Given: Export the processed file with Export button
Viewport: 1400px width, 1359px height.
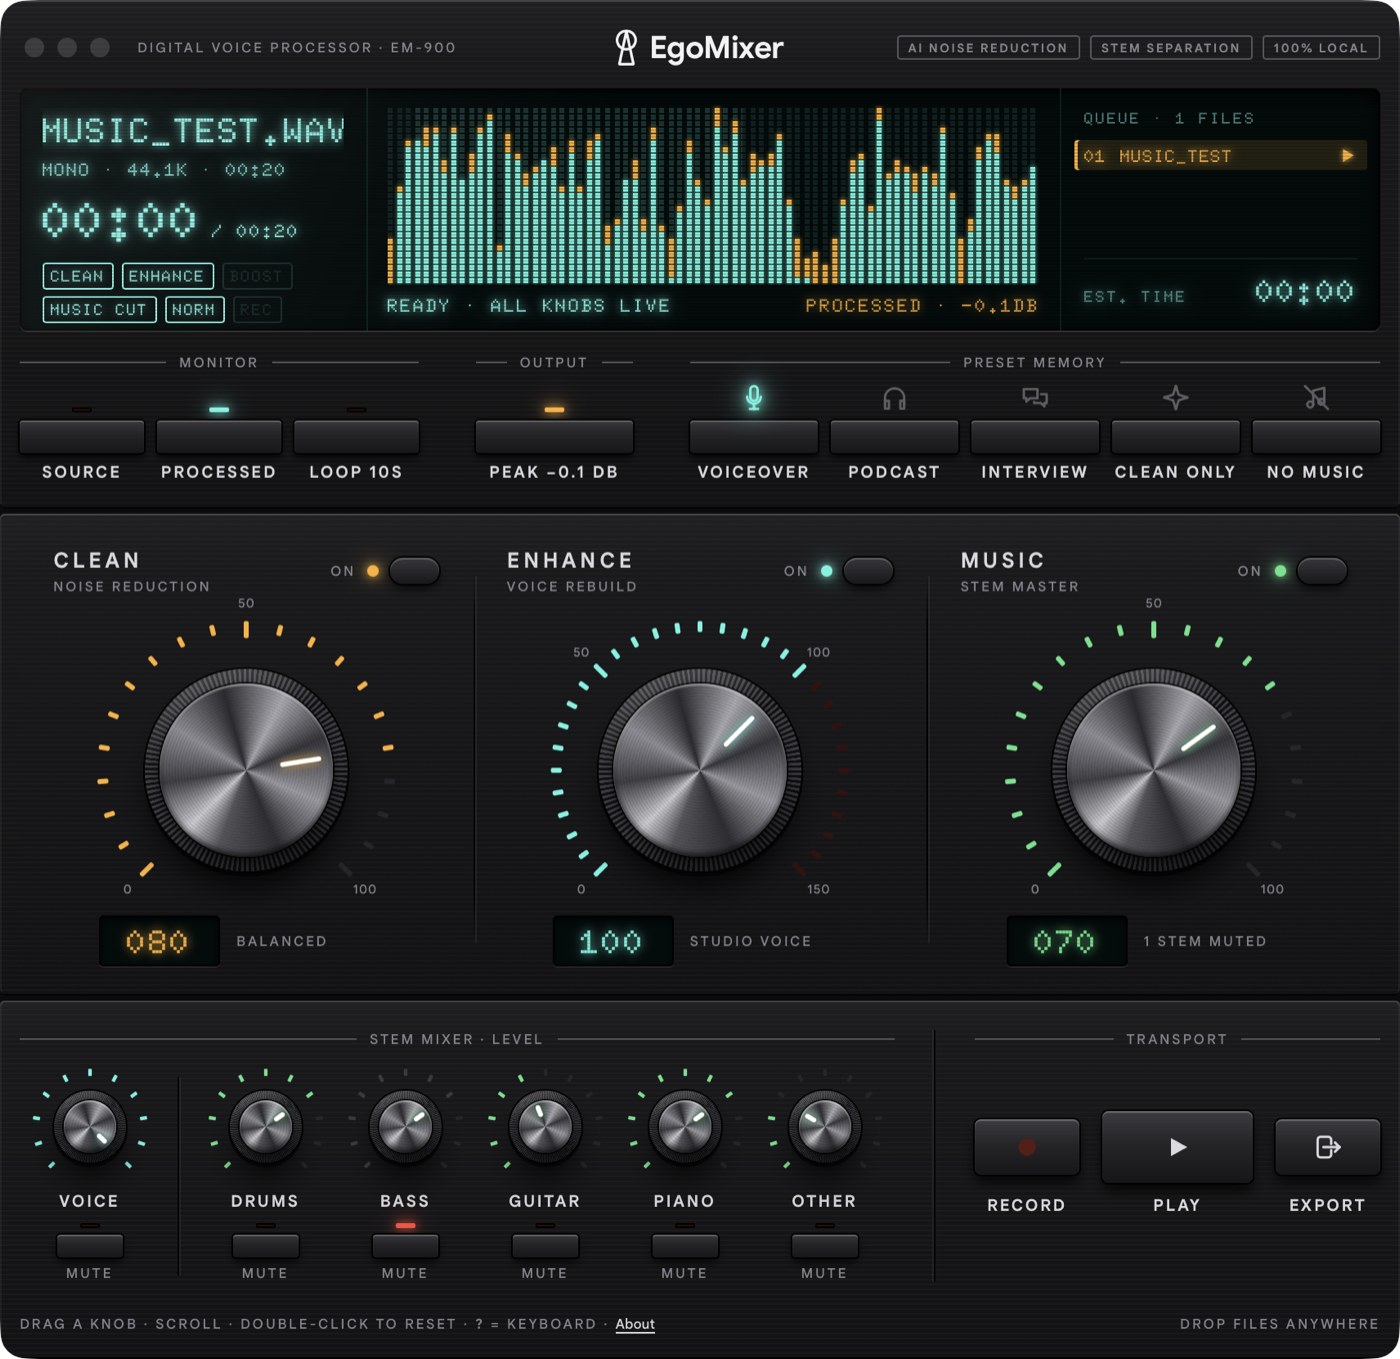Looking at the screenshot, I should click(x=1327, y=1147).
